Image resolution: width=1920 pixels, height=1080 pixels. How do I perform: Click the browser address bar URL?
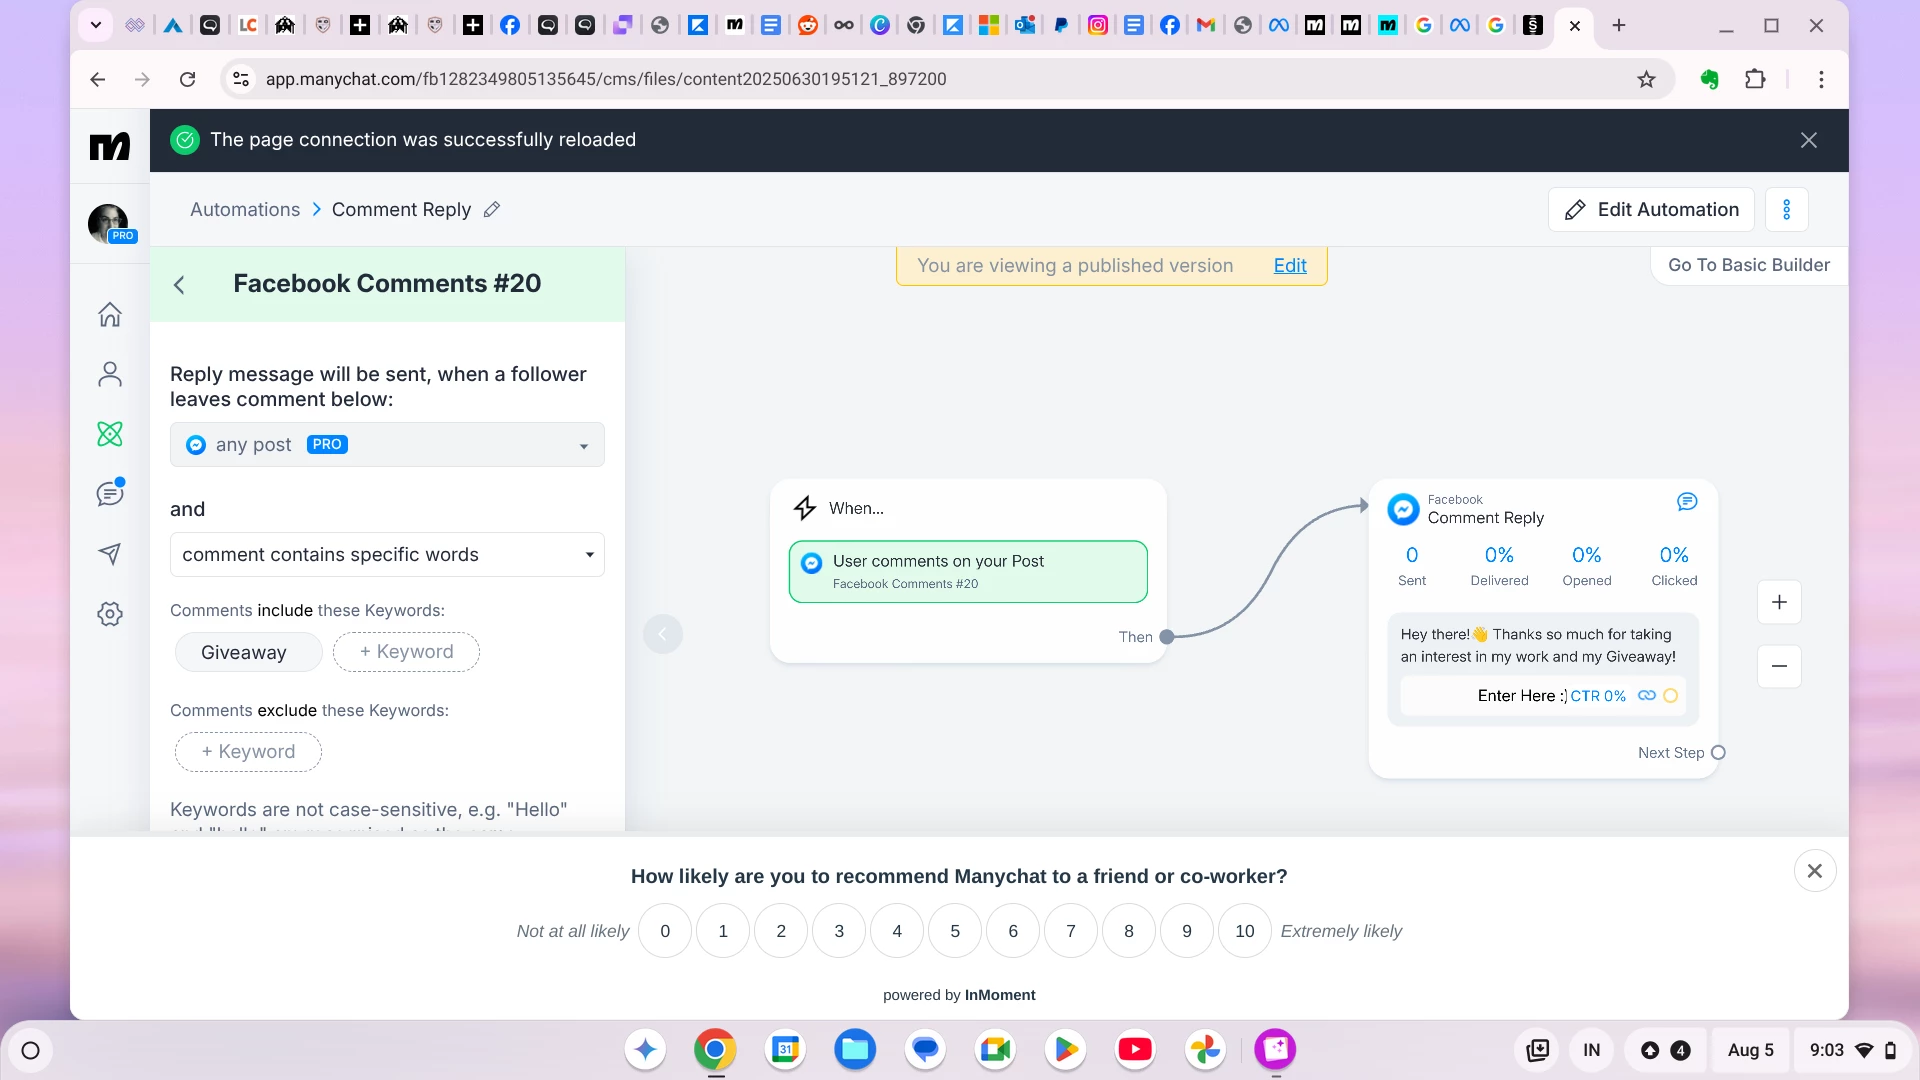[606, 79]
